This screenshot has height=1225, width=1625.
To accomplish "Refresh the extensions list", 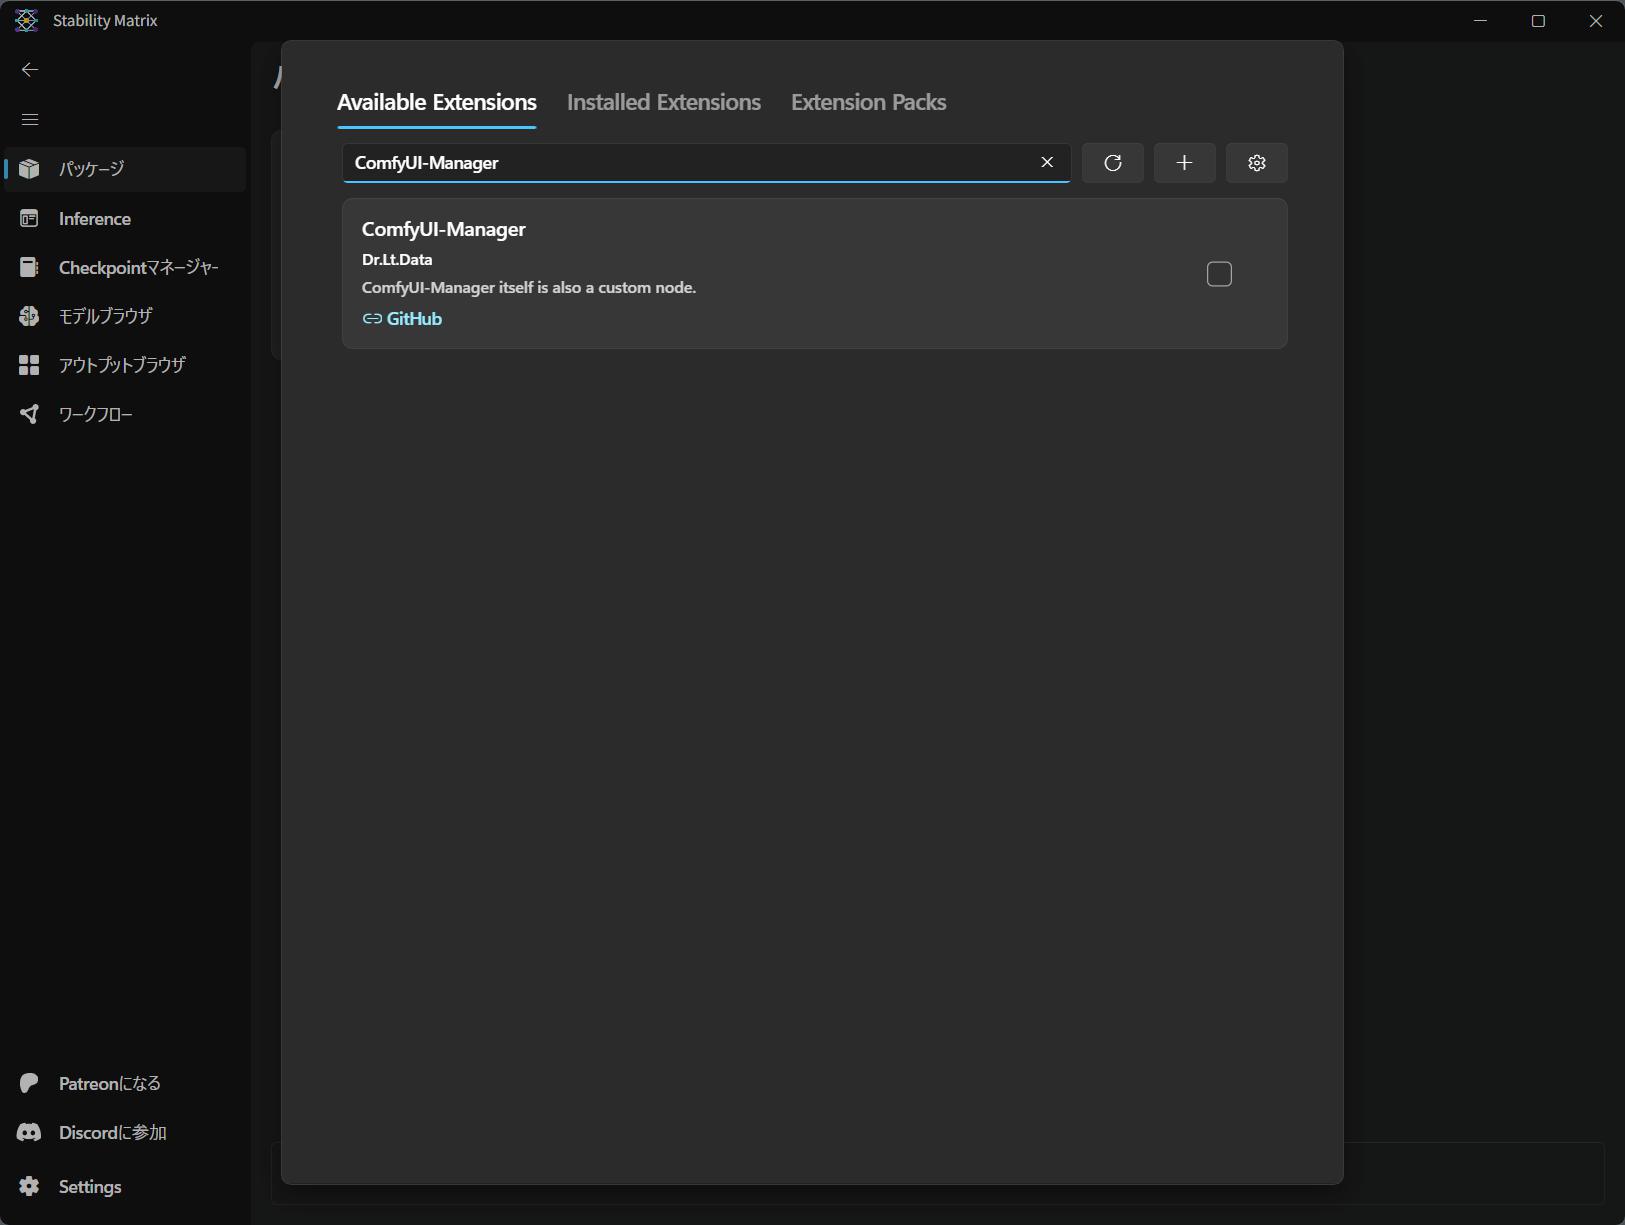I will (x=1112, y=163).
